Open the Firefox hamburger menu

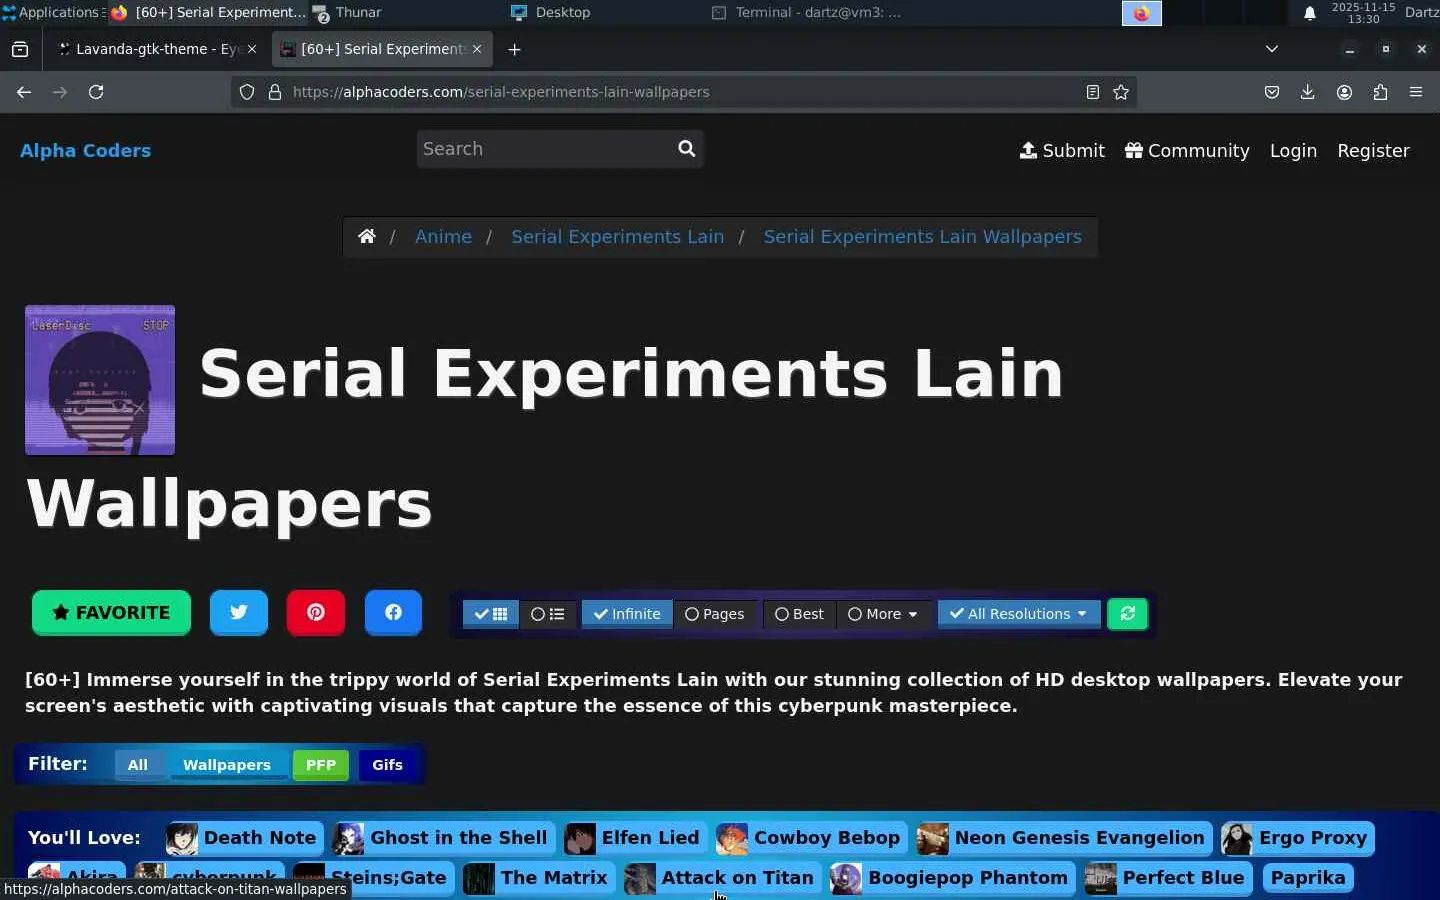click(x=1416, y=92)
